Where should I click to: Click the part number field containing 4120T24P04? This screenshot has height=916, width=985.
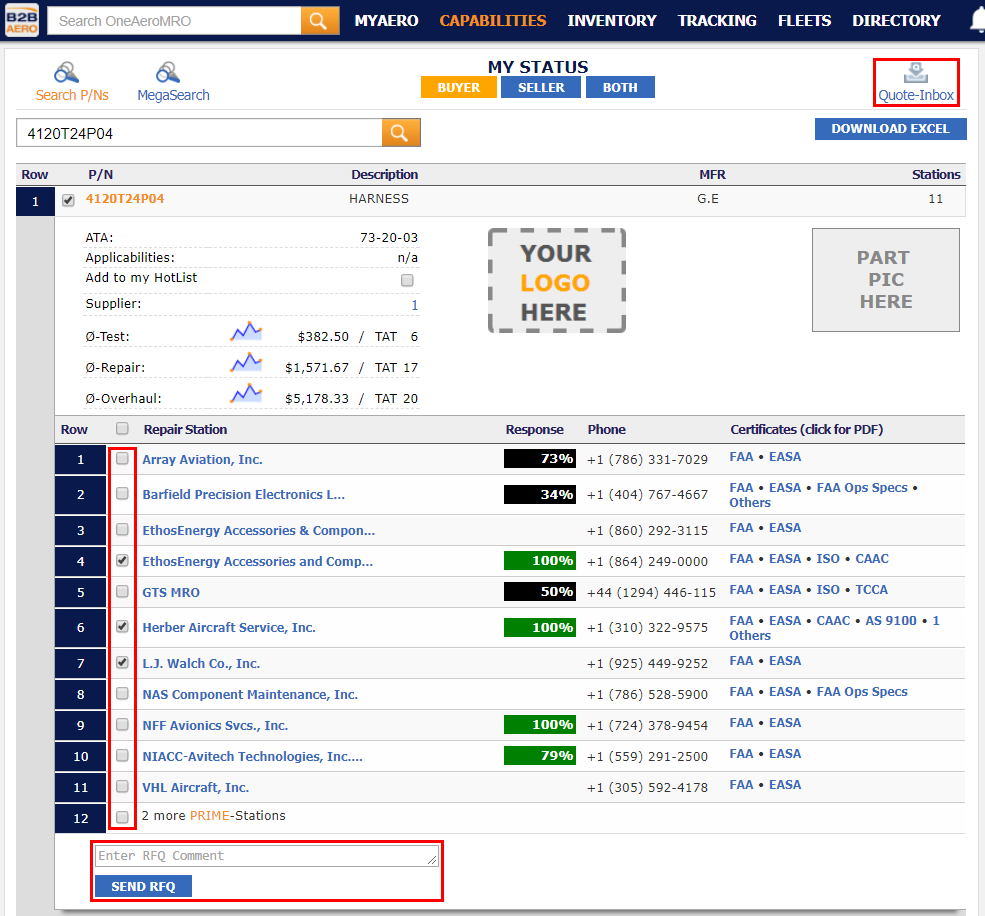pyautogui.click(x=199, y=133)
